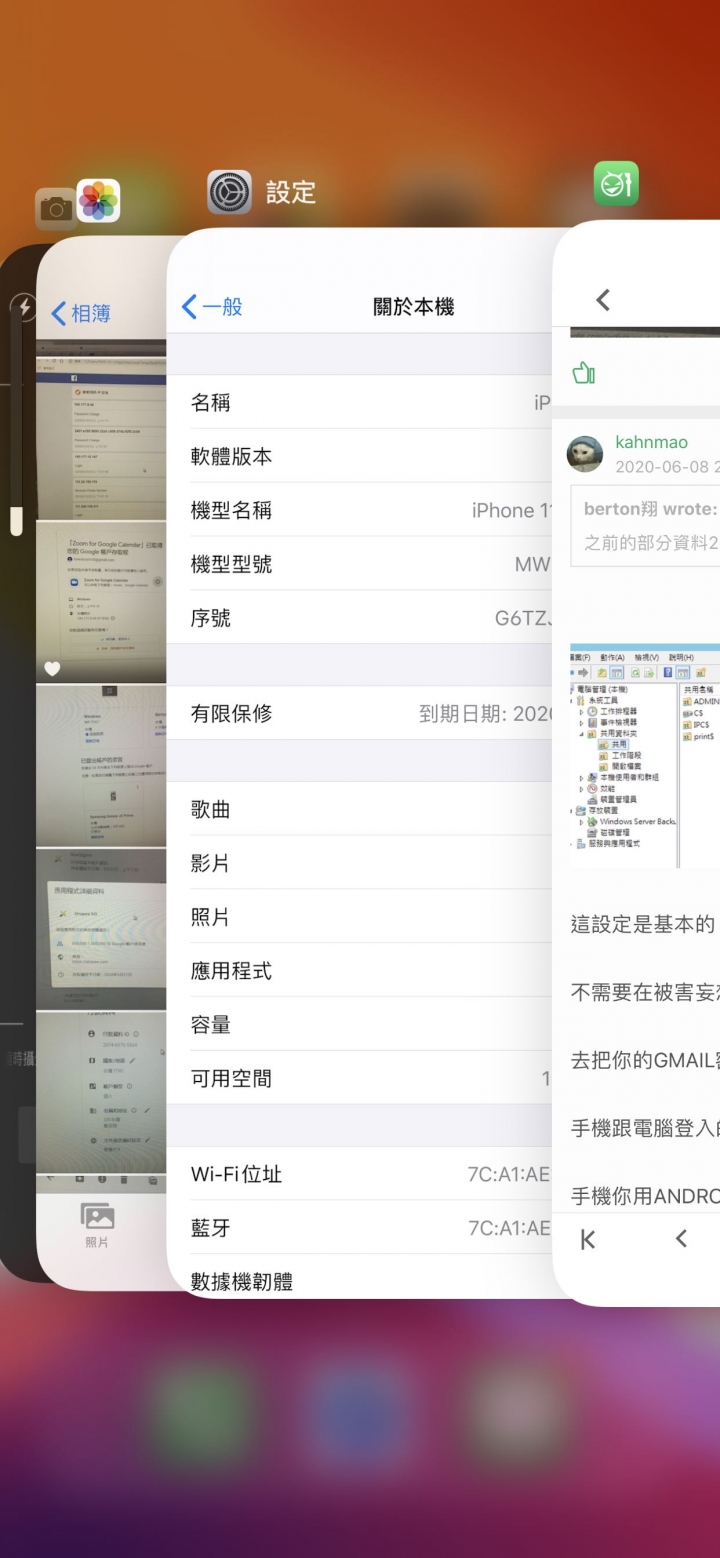Tap the Camera app icon in switcher
720x1558 pixels.
point(55,209)
